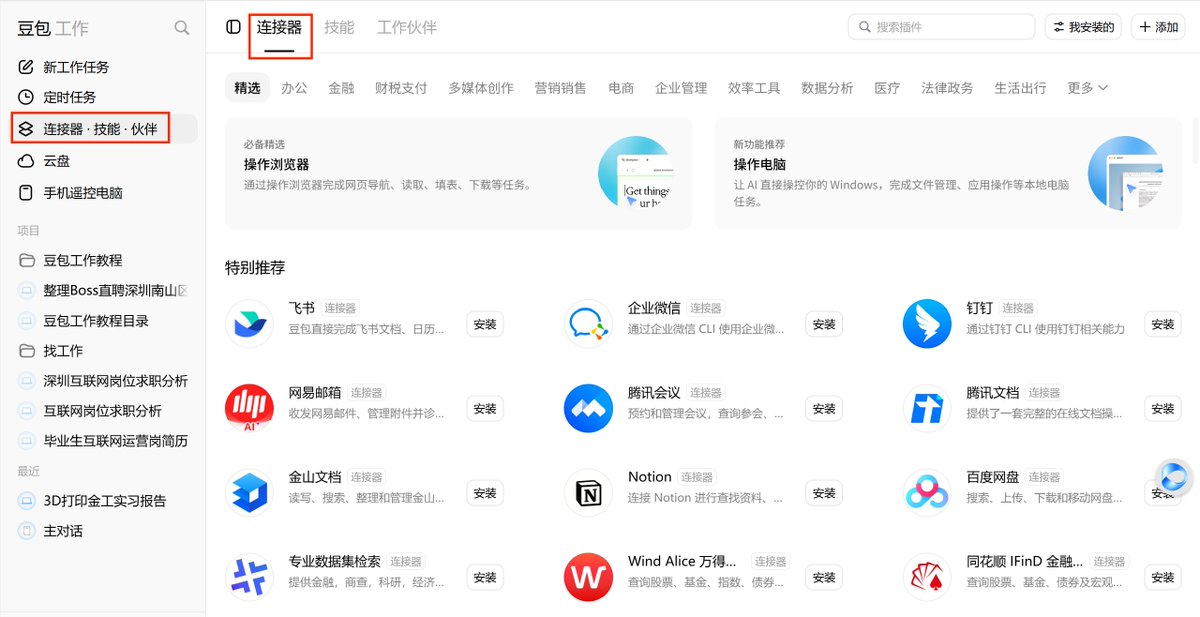Viewport: 1200px width, 617px height.
Task: Expand the 更多 categories dropdown
Action: 1087,88
